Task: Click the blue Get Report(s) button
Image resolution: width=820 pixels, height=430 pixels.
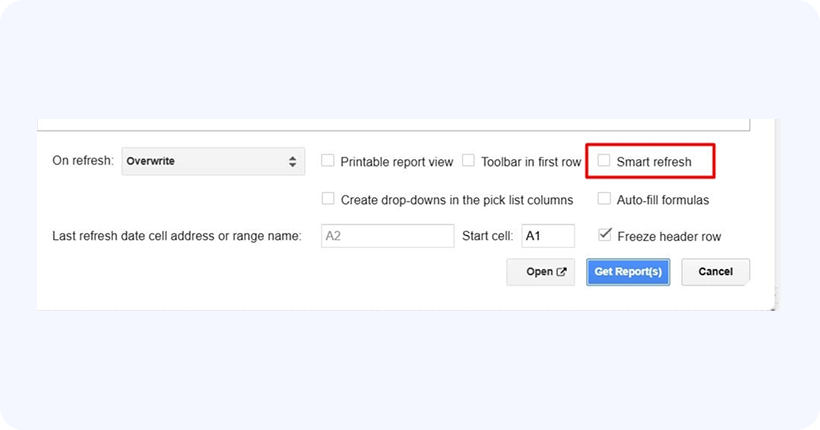Action: pyautogui.click(x=628, y=272)
